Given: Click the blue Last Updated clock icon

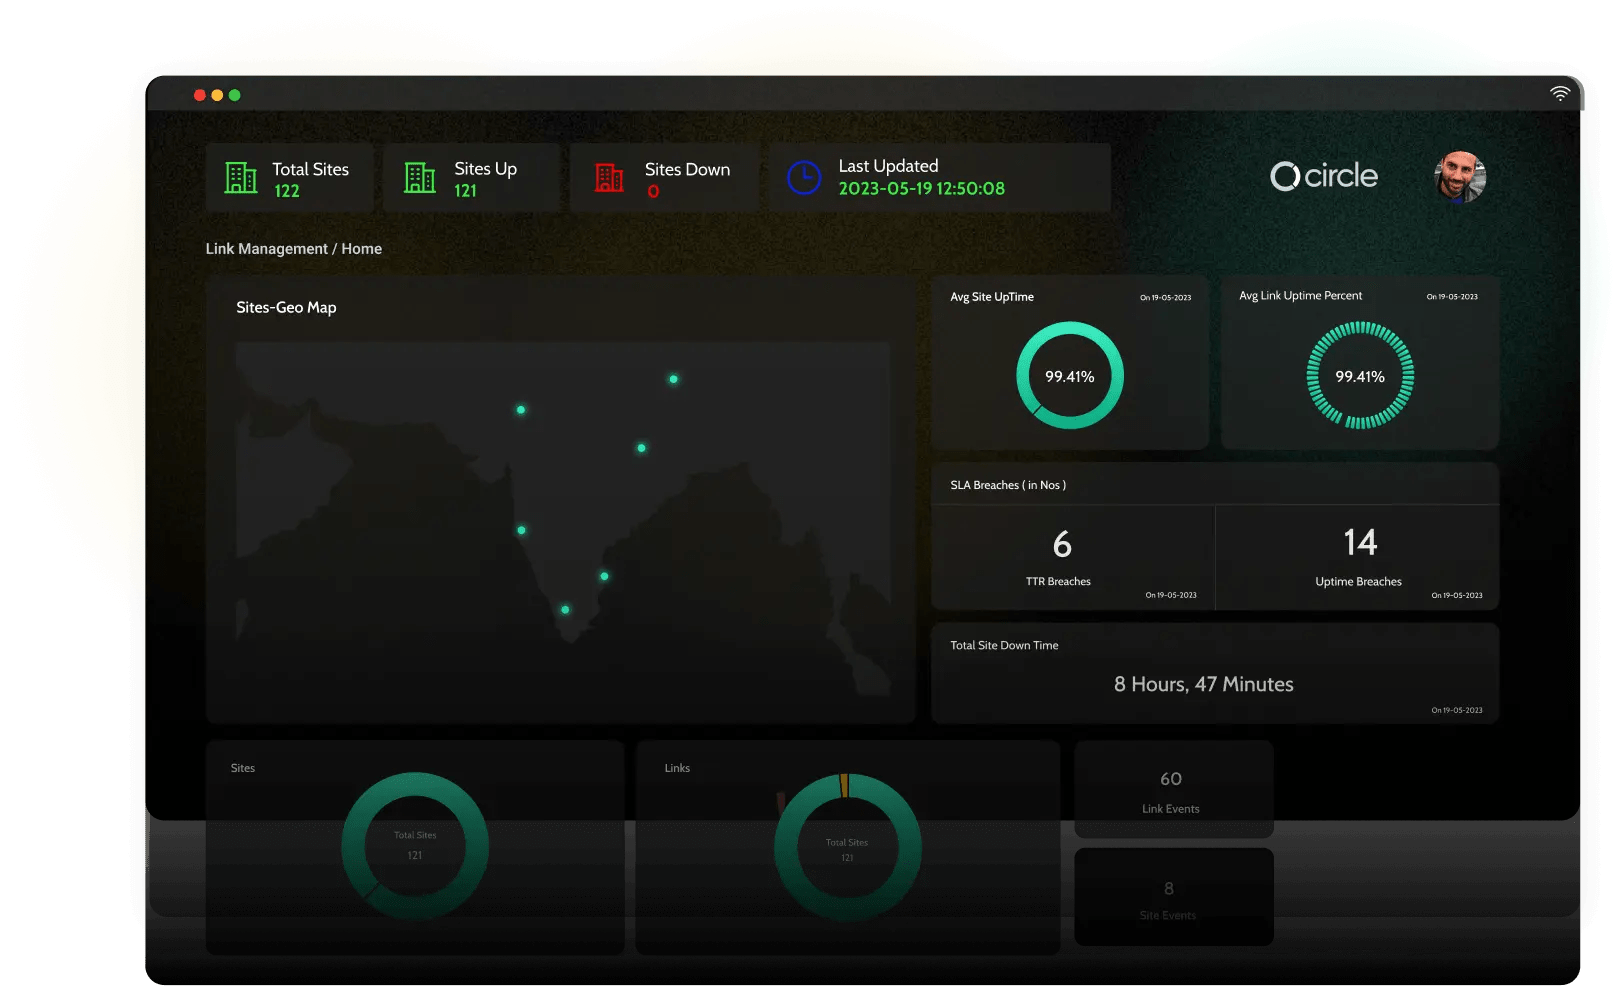Looking at the screenshot, I should click(x=804, y=178).
